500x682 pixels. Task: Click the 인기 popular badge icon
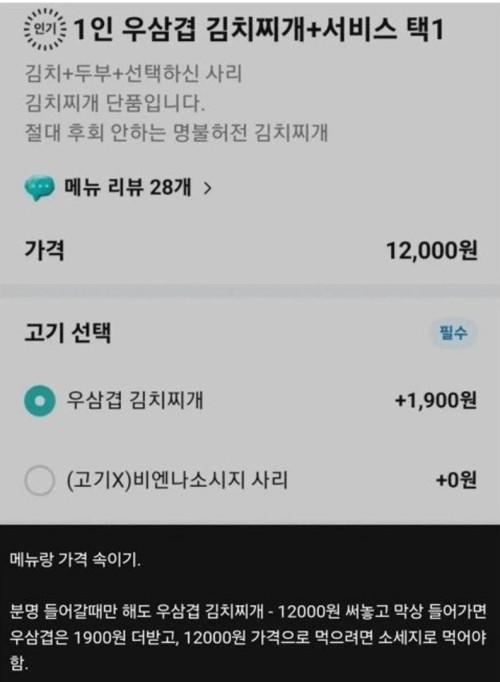point(45,29)
